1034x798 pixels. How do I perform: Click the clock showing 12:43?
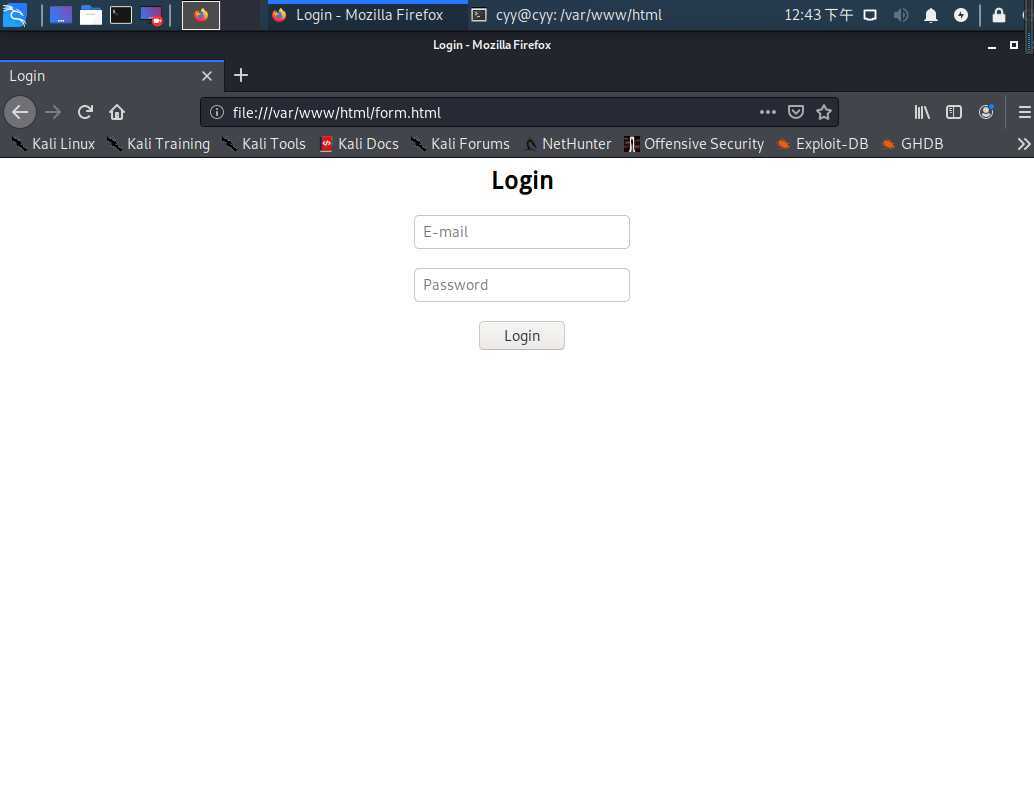click(x=818, y=15)
